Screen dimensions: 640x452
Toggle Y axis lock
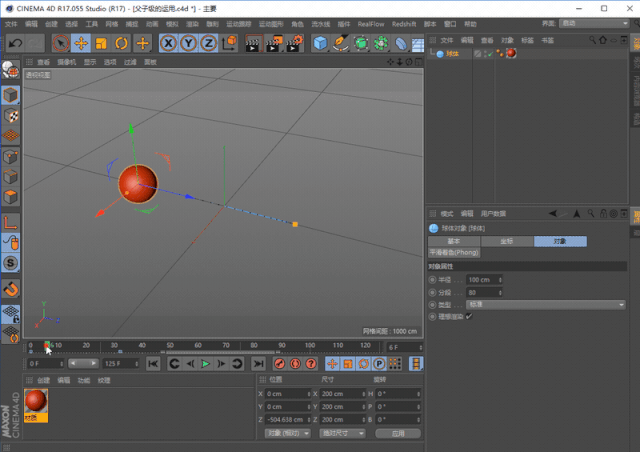pyautogui.click(x=188, y=43)
